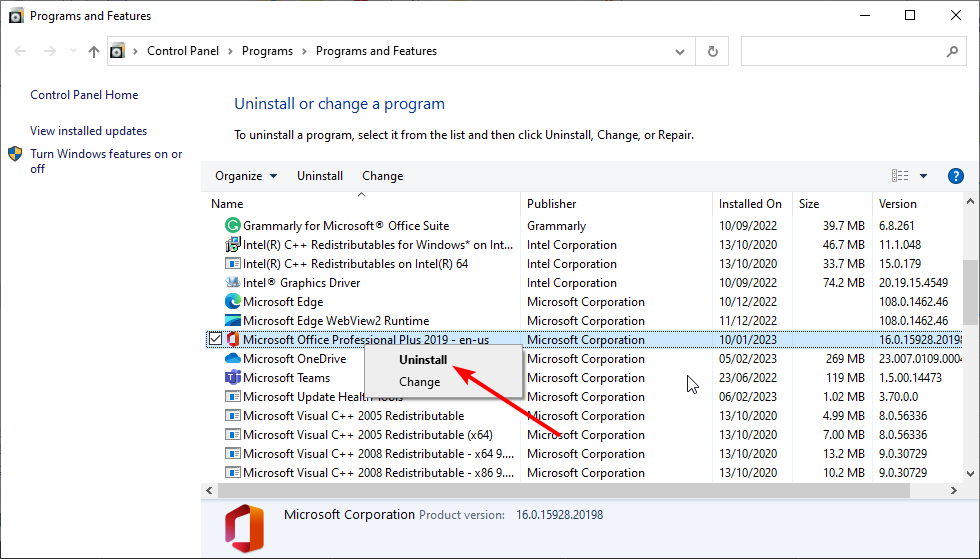
Task: Click the Intel Graphics Driver icon
Action: [x=232, y=283]
